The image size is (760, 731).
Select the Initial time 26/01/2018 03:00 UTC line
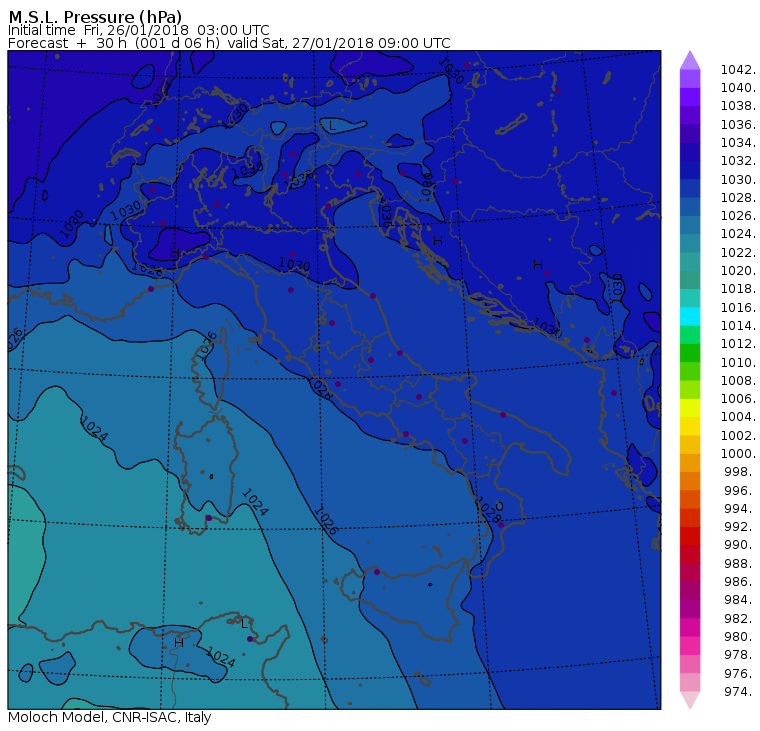click(139, 30)
